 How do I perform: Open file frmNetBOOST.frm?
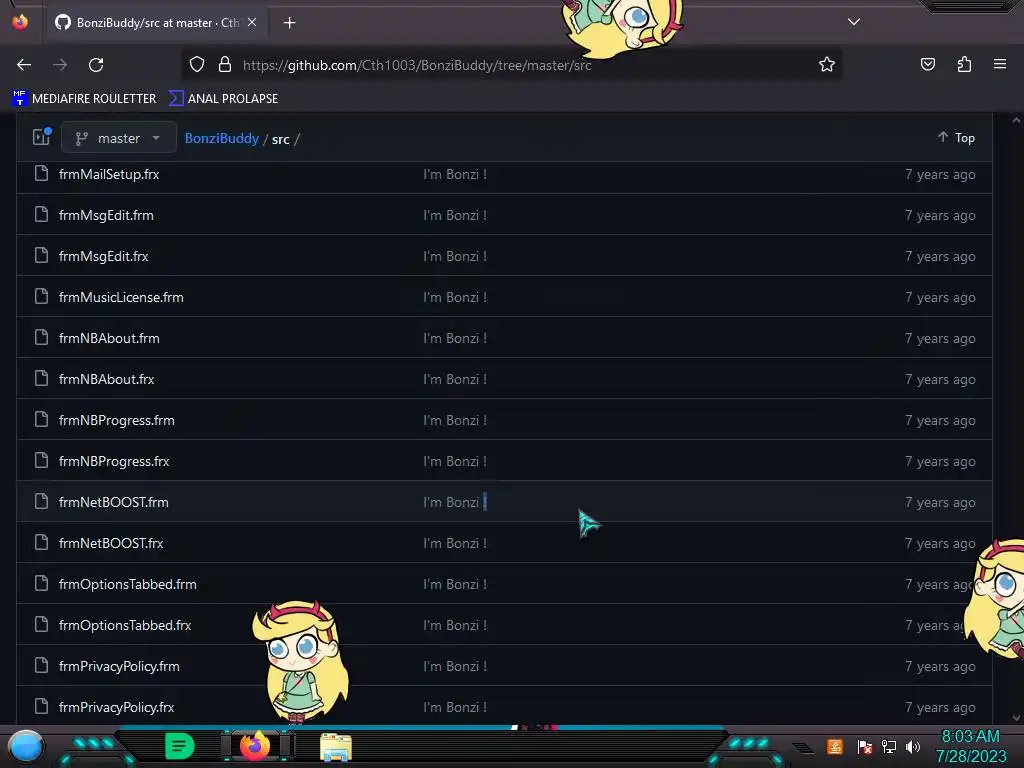(x=114, y=502)
